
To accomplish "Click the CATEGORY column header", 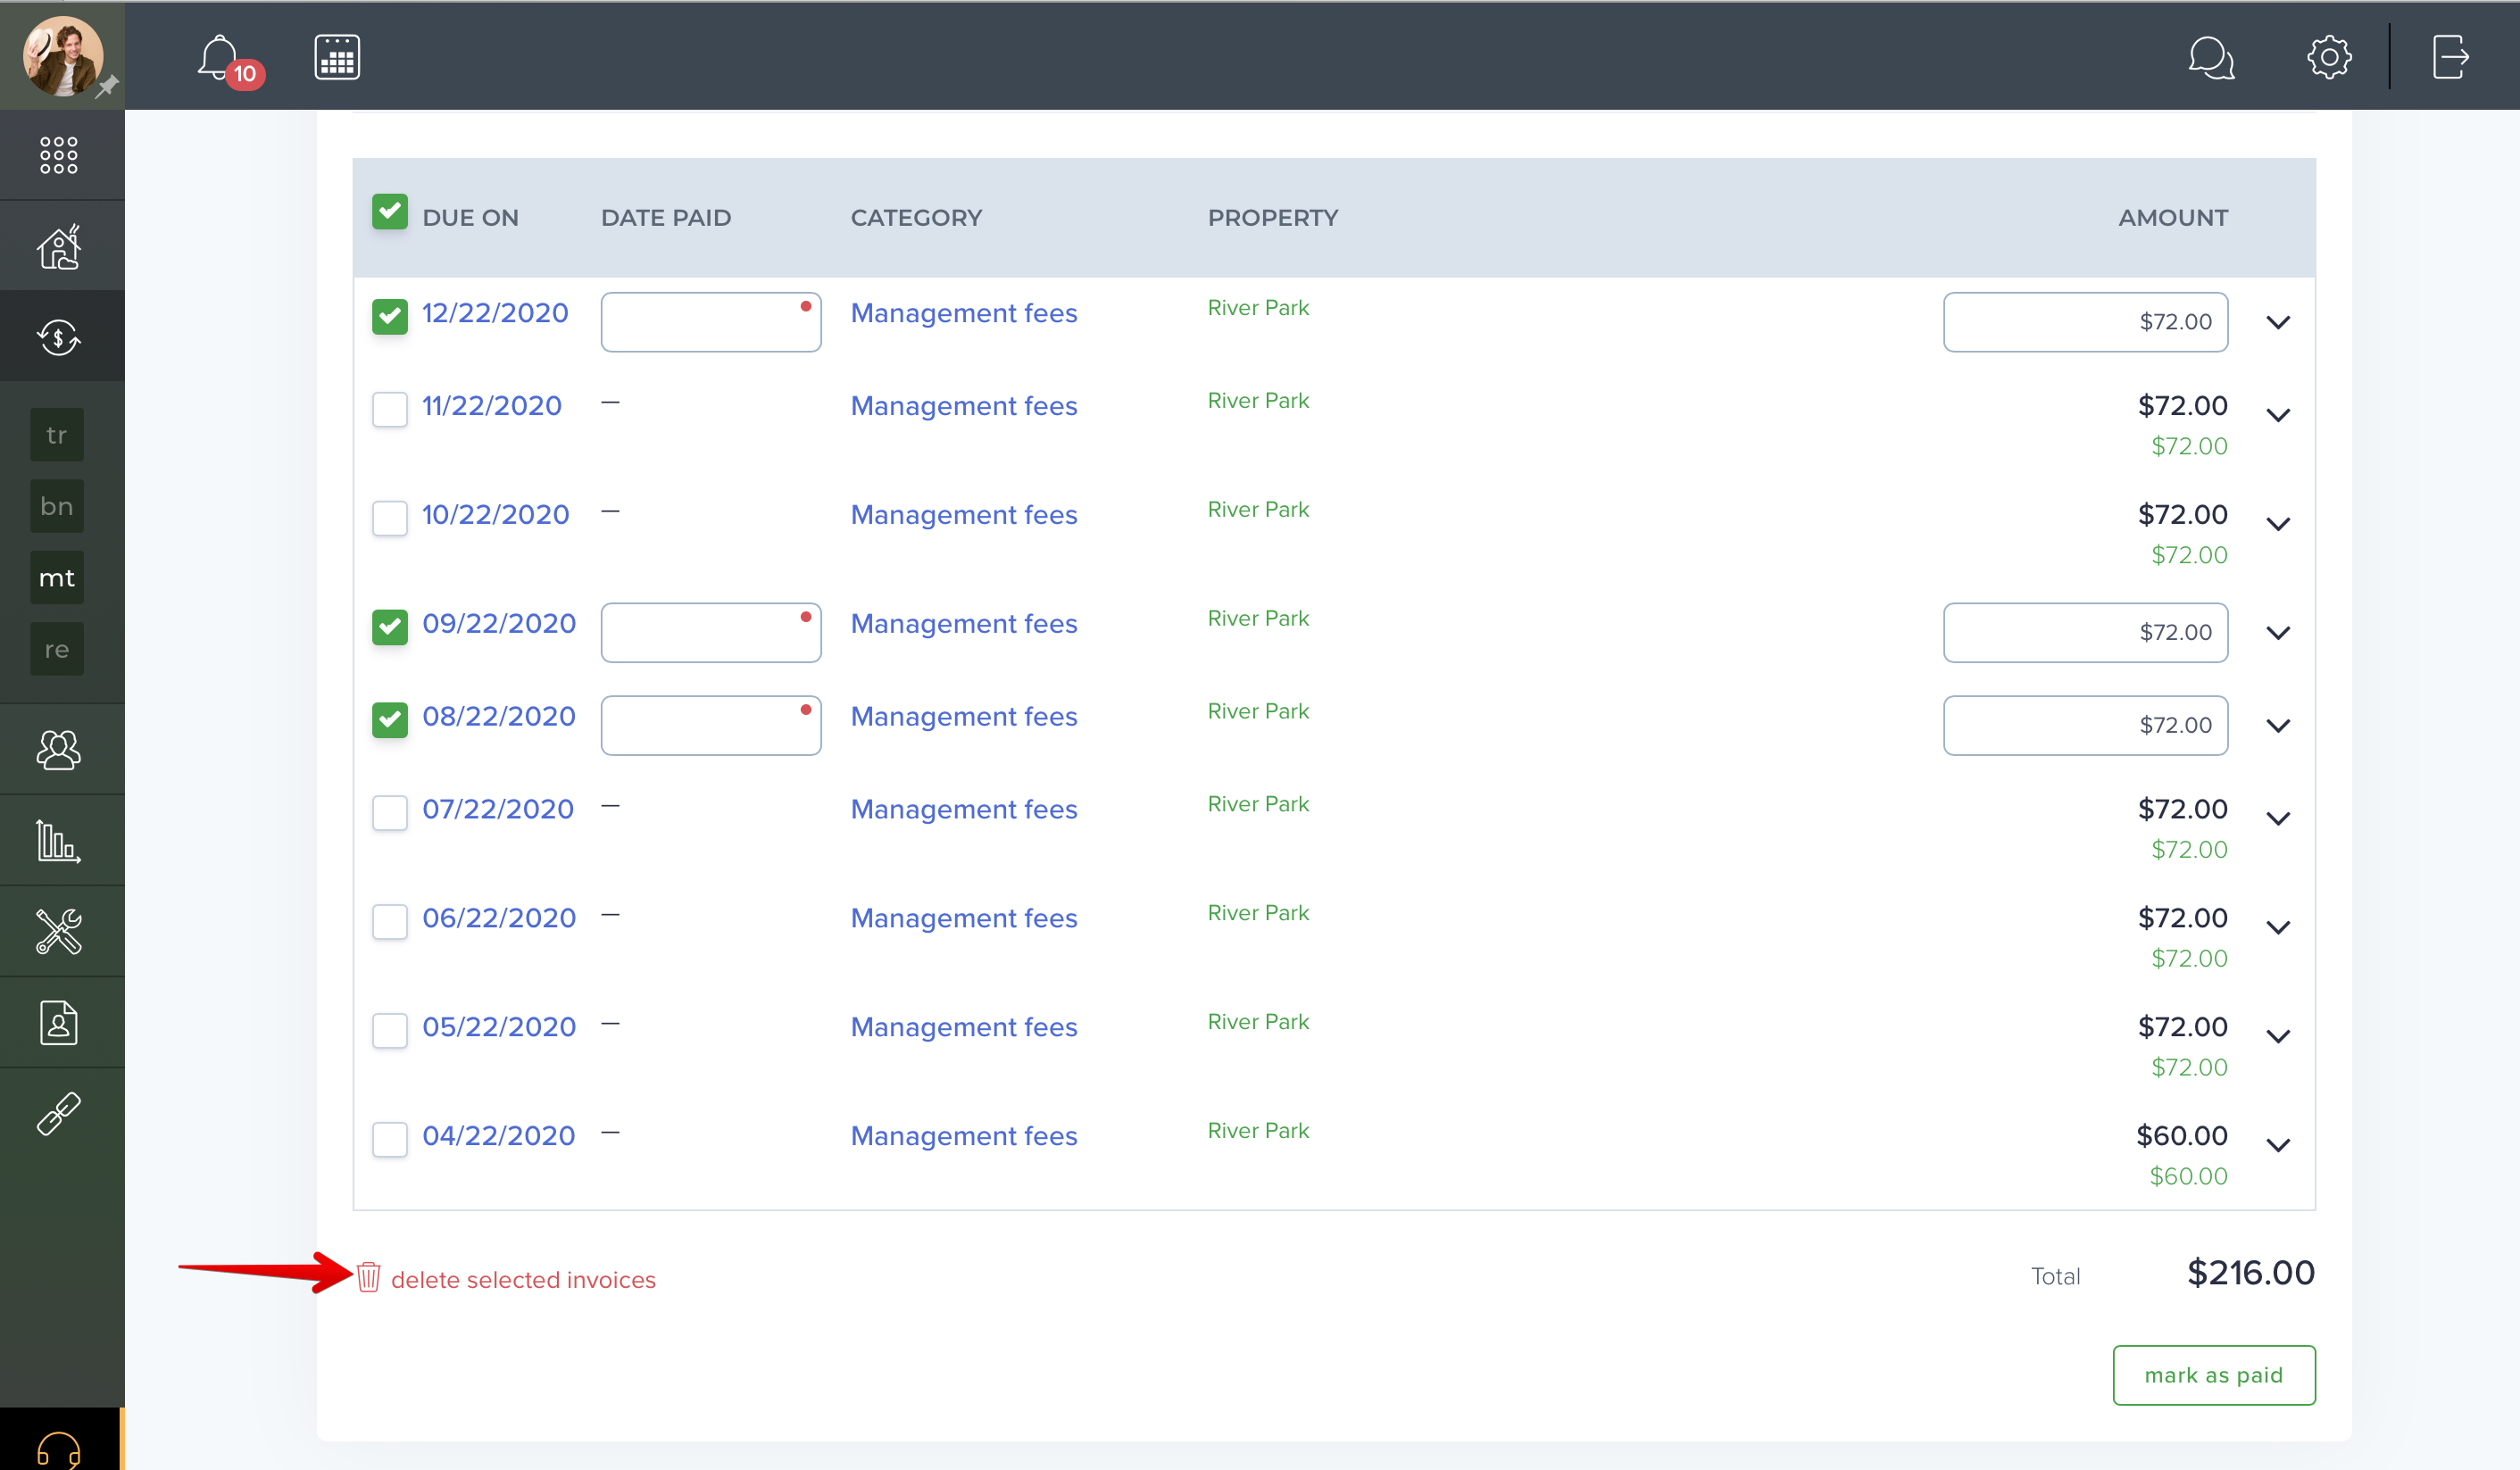I will [x=916, y=218].
